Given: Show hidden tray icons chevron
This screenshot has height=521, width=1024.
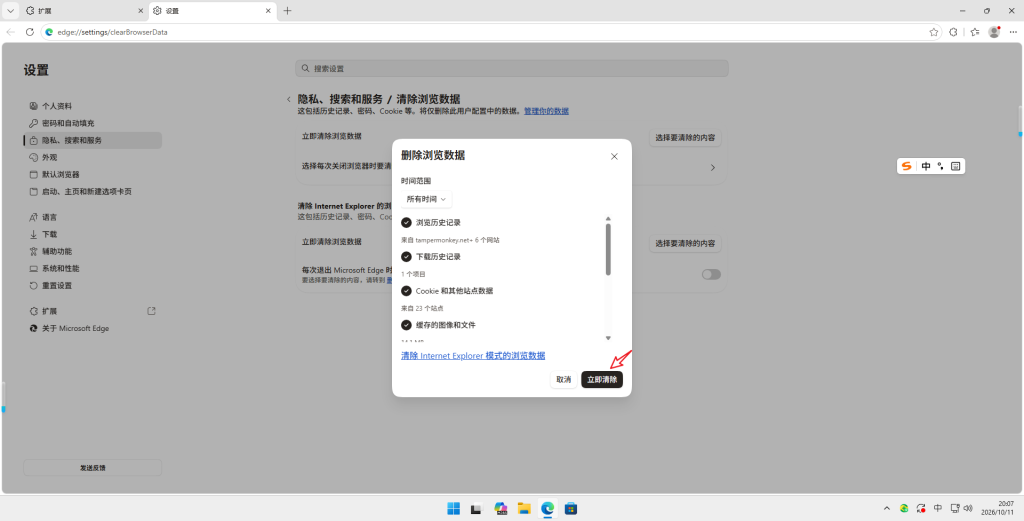Looking at the screenshot, I should [886, 508].
